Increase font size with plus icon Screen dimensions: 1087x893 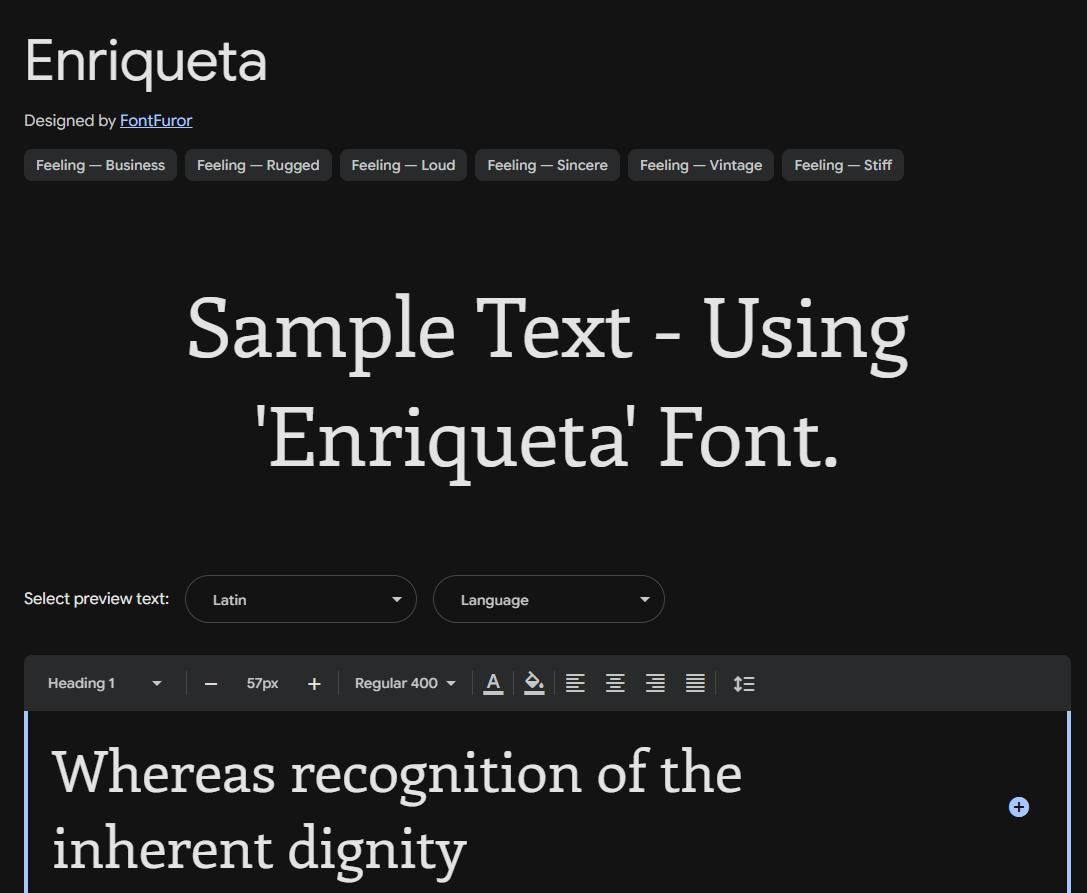click(314, 684)
